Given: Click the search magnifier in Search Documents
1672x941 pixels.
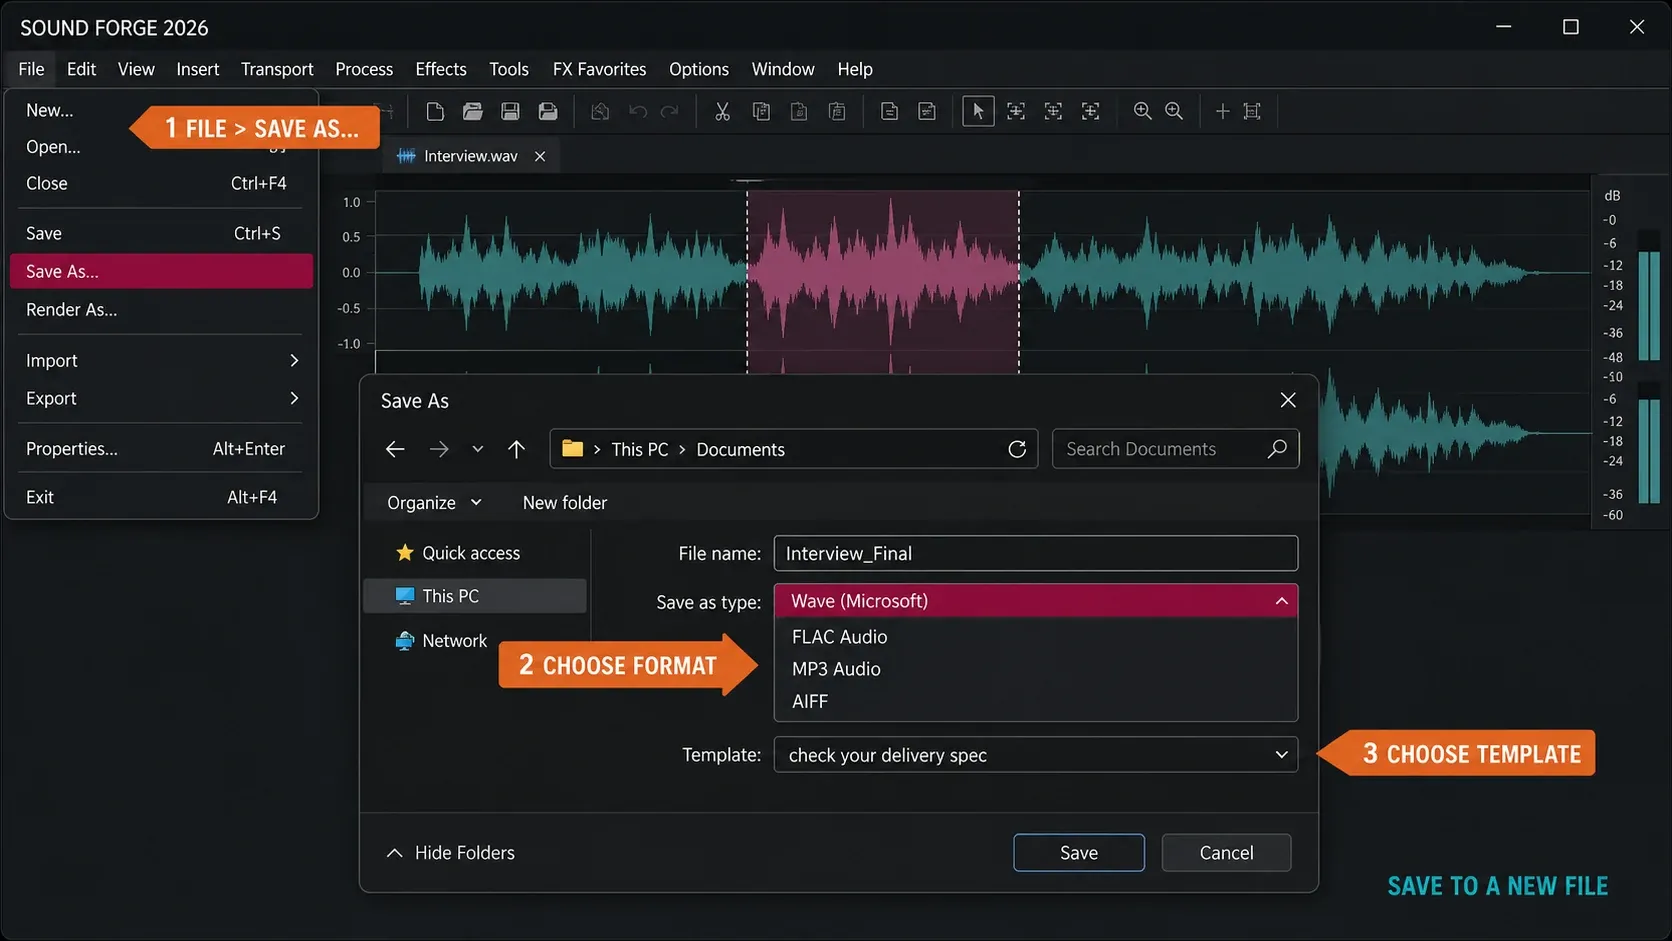Looking at the screenshot, I should pyautogui.click(x=1277, y=449).
